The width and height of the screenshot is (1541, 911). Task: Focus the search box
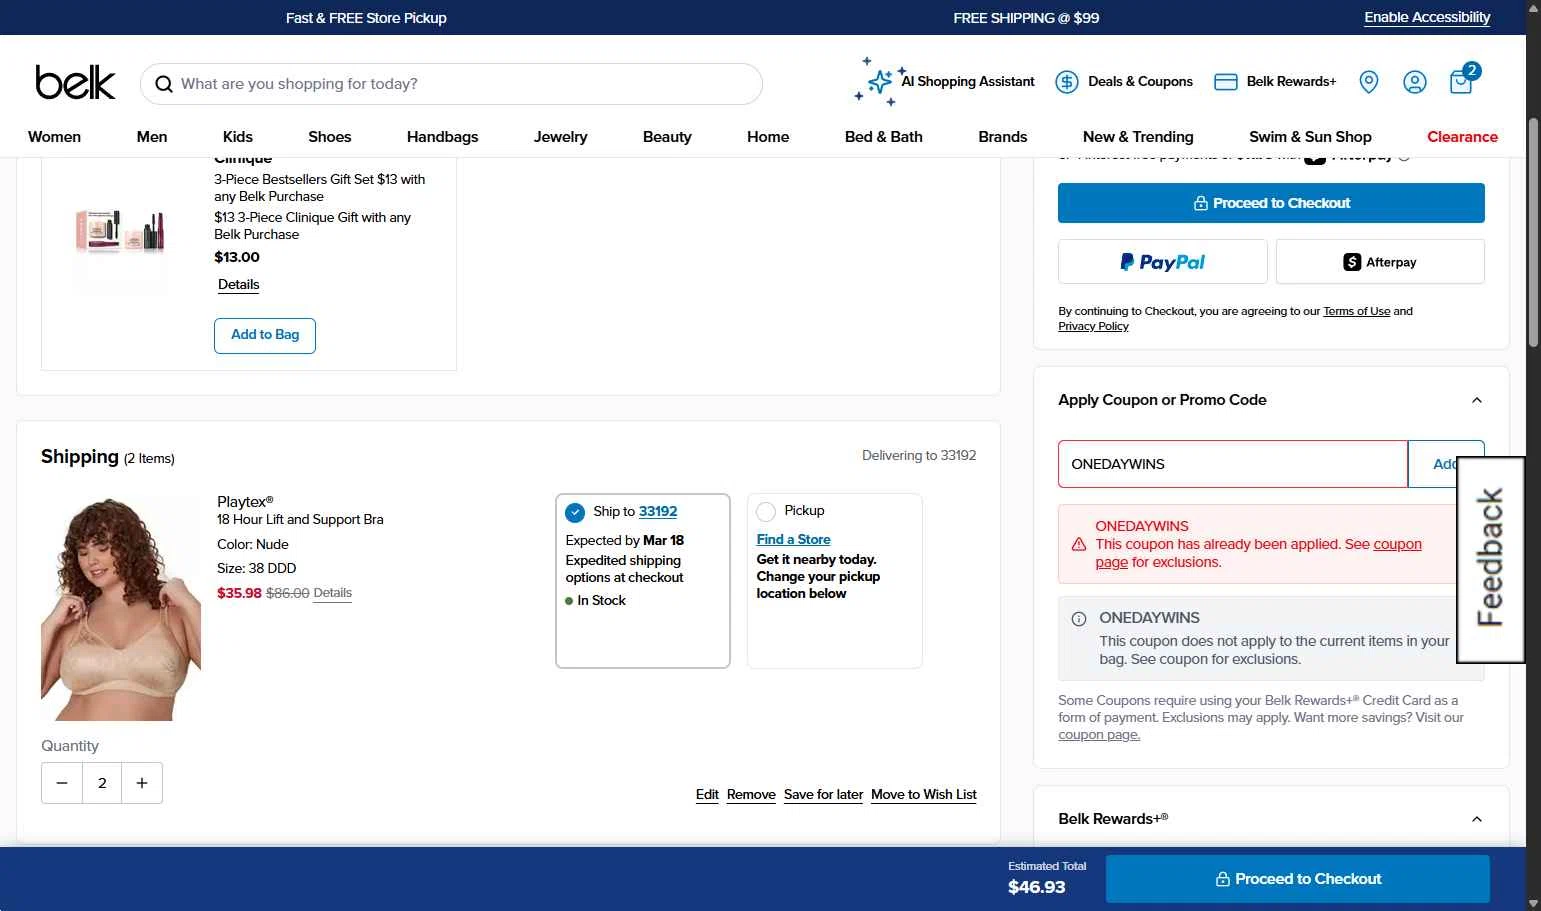click(x=451, y=84)
